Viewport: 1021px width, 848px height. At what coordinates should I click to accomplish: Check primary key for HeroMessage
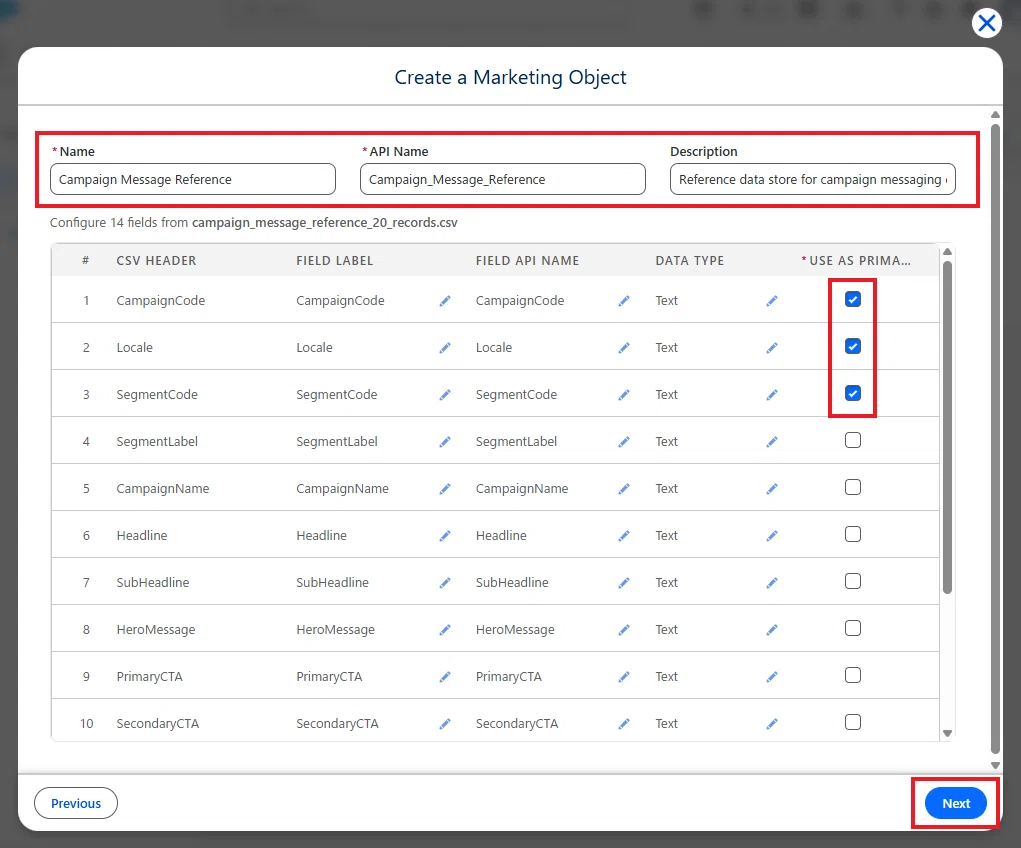click(x=852, y=628)
